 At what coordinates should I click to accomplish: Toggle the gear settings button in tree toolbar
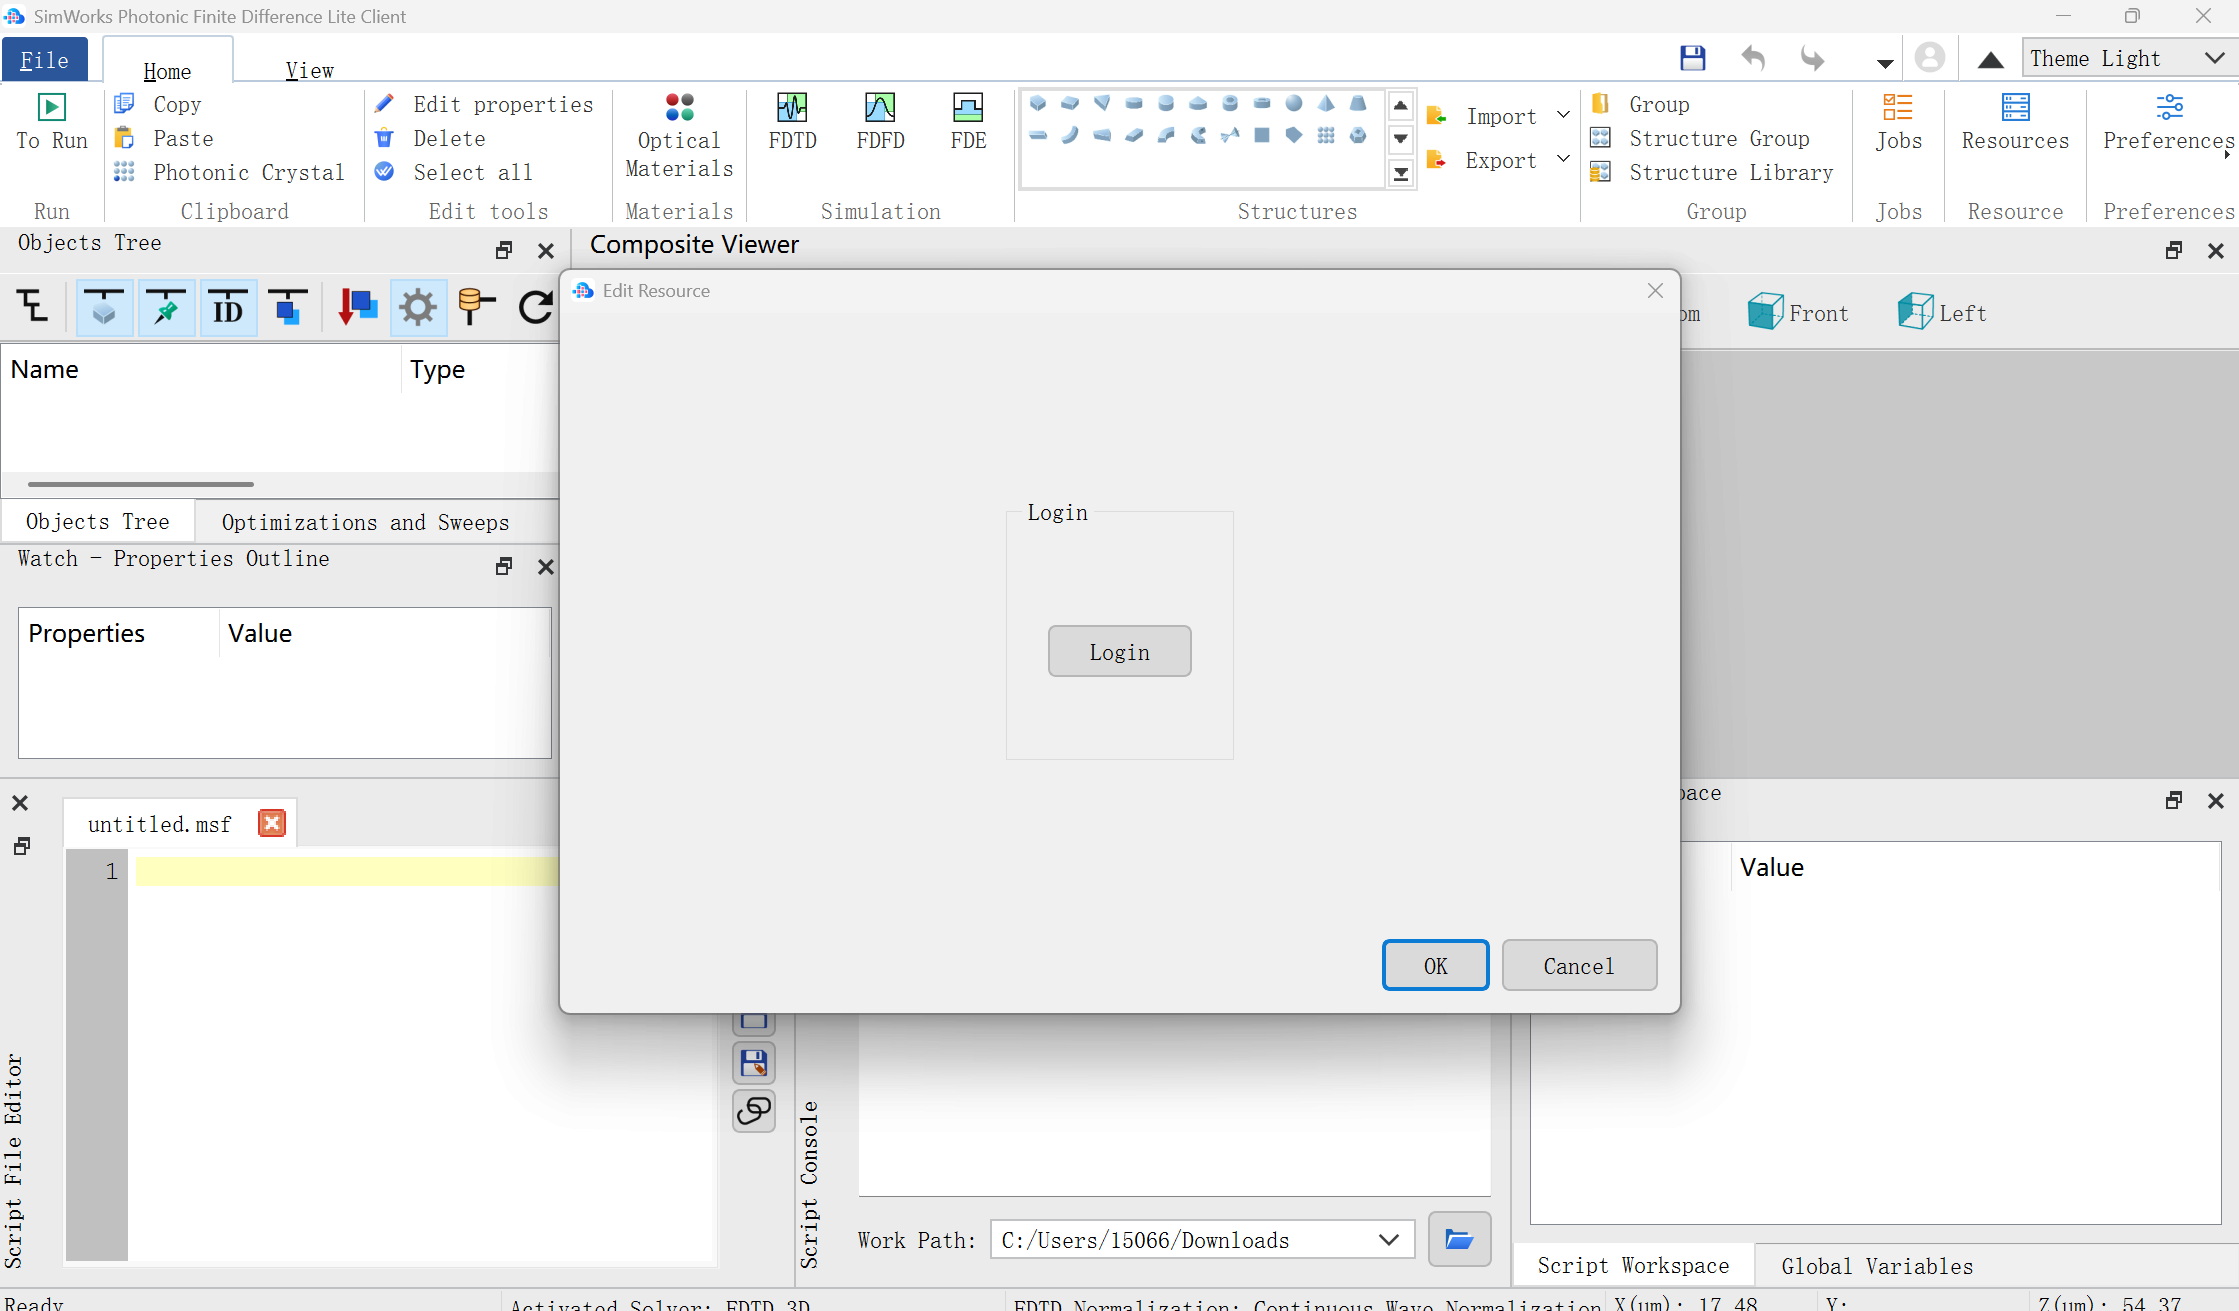coord(417,307)
